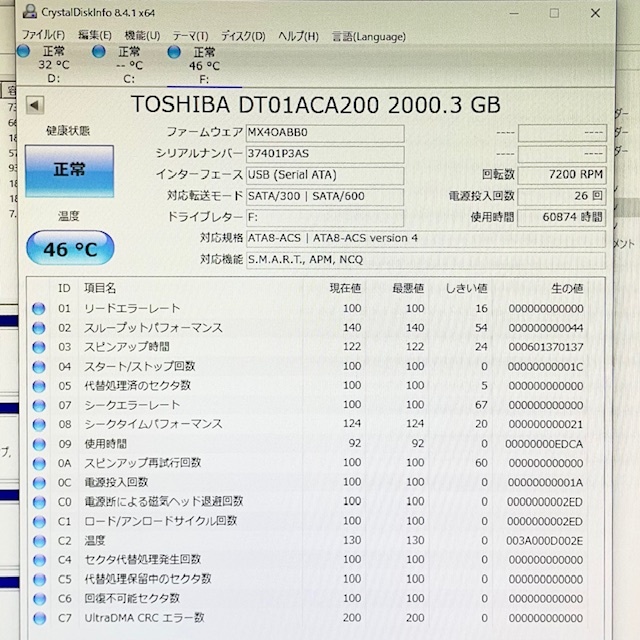Minimize the CrystalDiskInfo window
Viewport: 640px width, 640px height.
(x=514, y=13)
